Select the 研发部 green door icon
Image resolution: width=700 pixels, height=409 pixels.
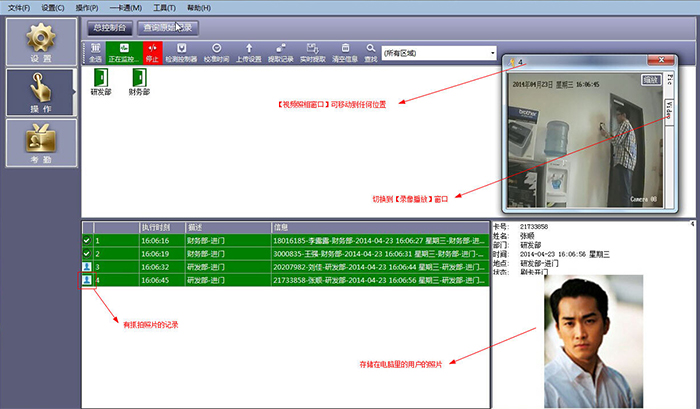pyautogui.click(x=101, y=82)
